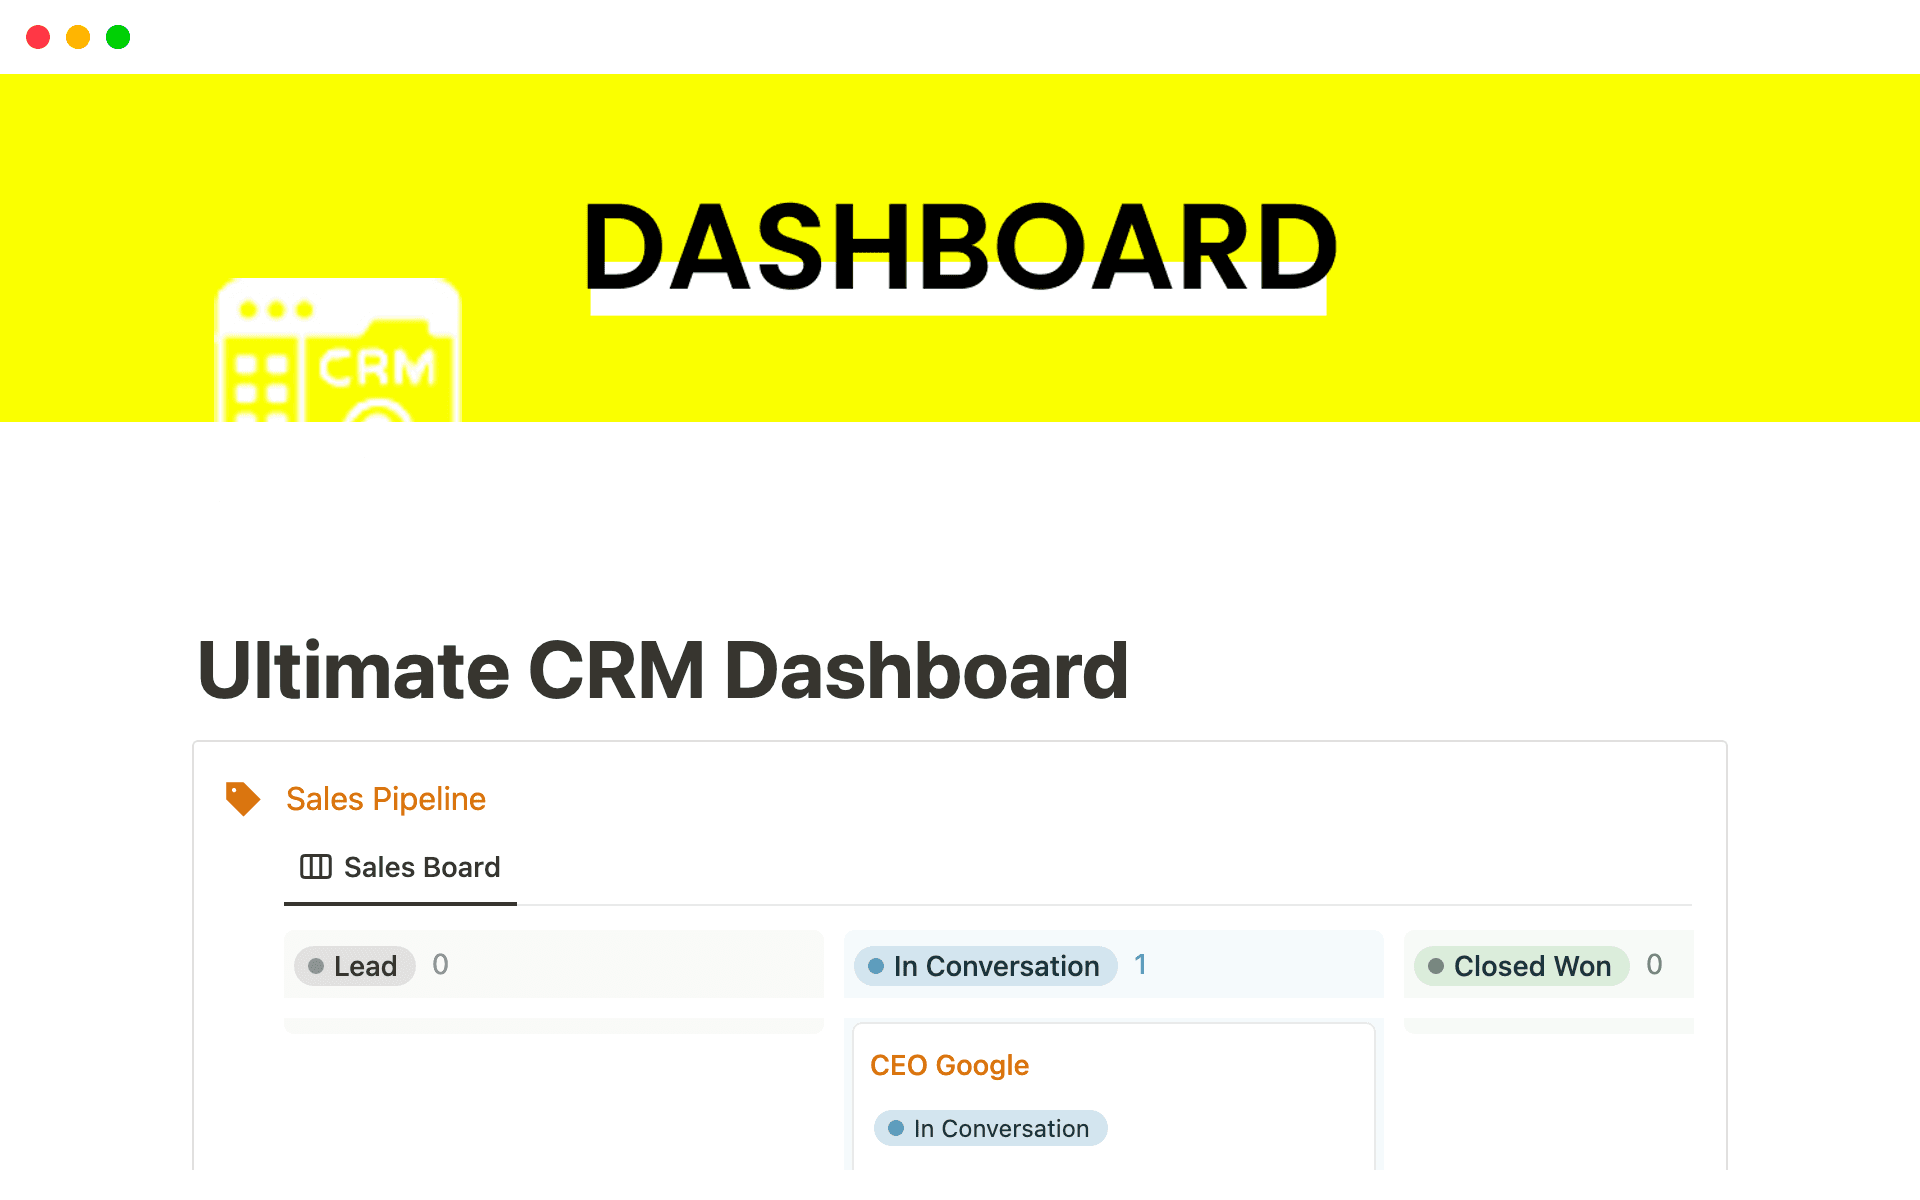Image resolution: width=1920 pixels, height=1200 pixels.
Task: Click the board view icon next to Sales Board
Action: tap(316, 867)
